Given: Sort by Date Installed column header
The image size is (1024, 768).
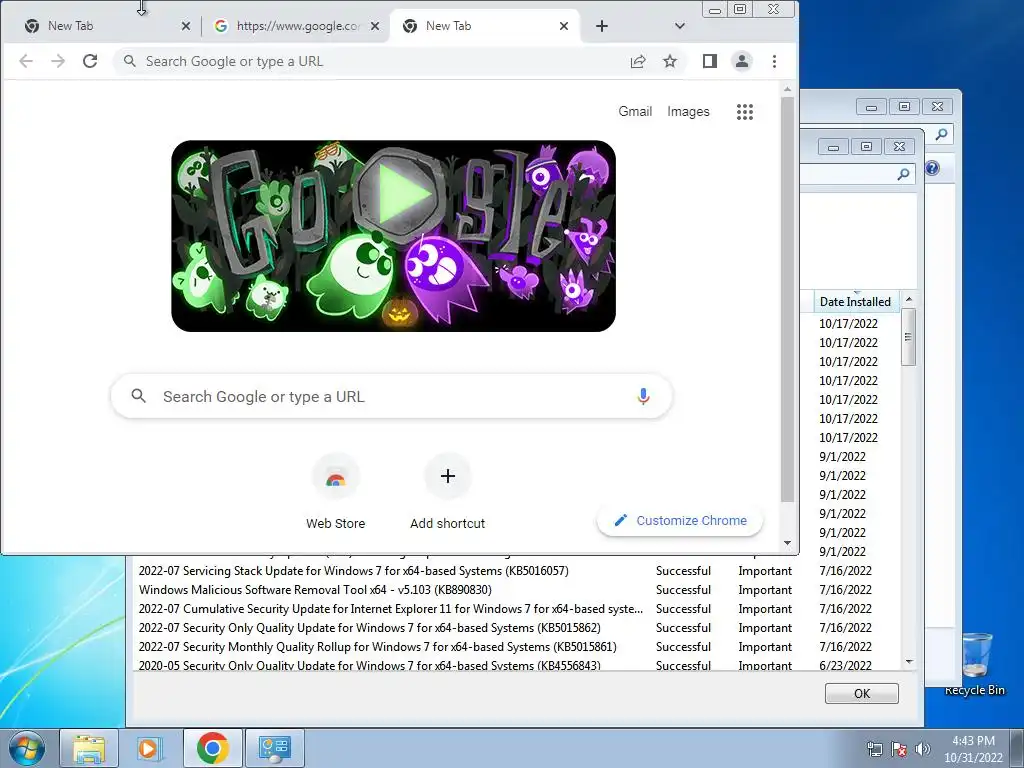Looking at the screenshot, I should pos(856,302).
